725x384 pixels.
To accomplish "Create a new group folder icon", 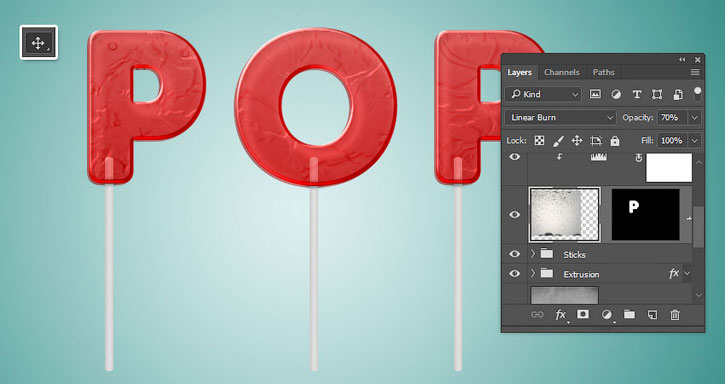I will coord(629,315).
